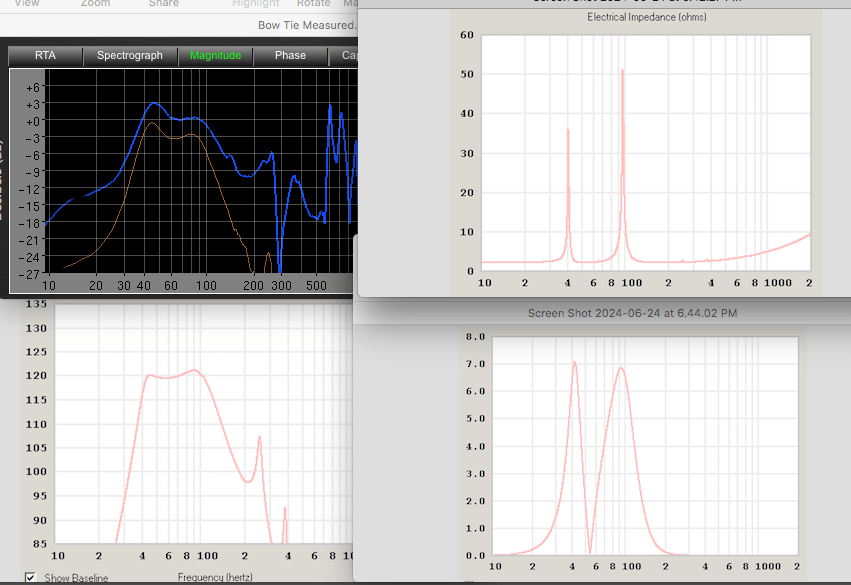Viewport: 851px width, 585px height.
Task: Click the shorter impedance peak near 40 Hz
Action: click(568, 130)
